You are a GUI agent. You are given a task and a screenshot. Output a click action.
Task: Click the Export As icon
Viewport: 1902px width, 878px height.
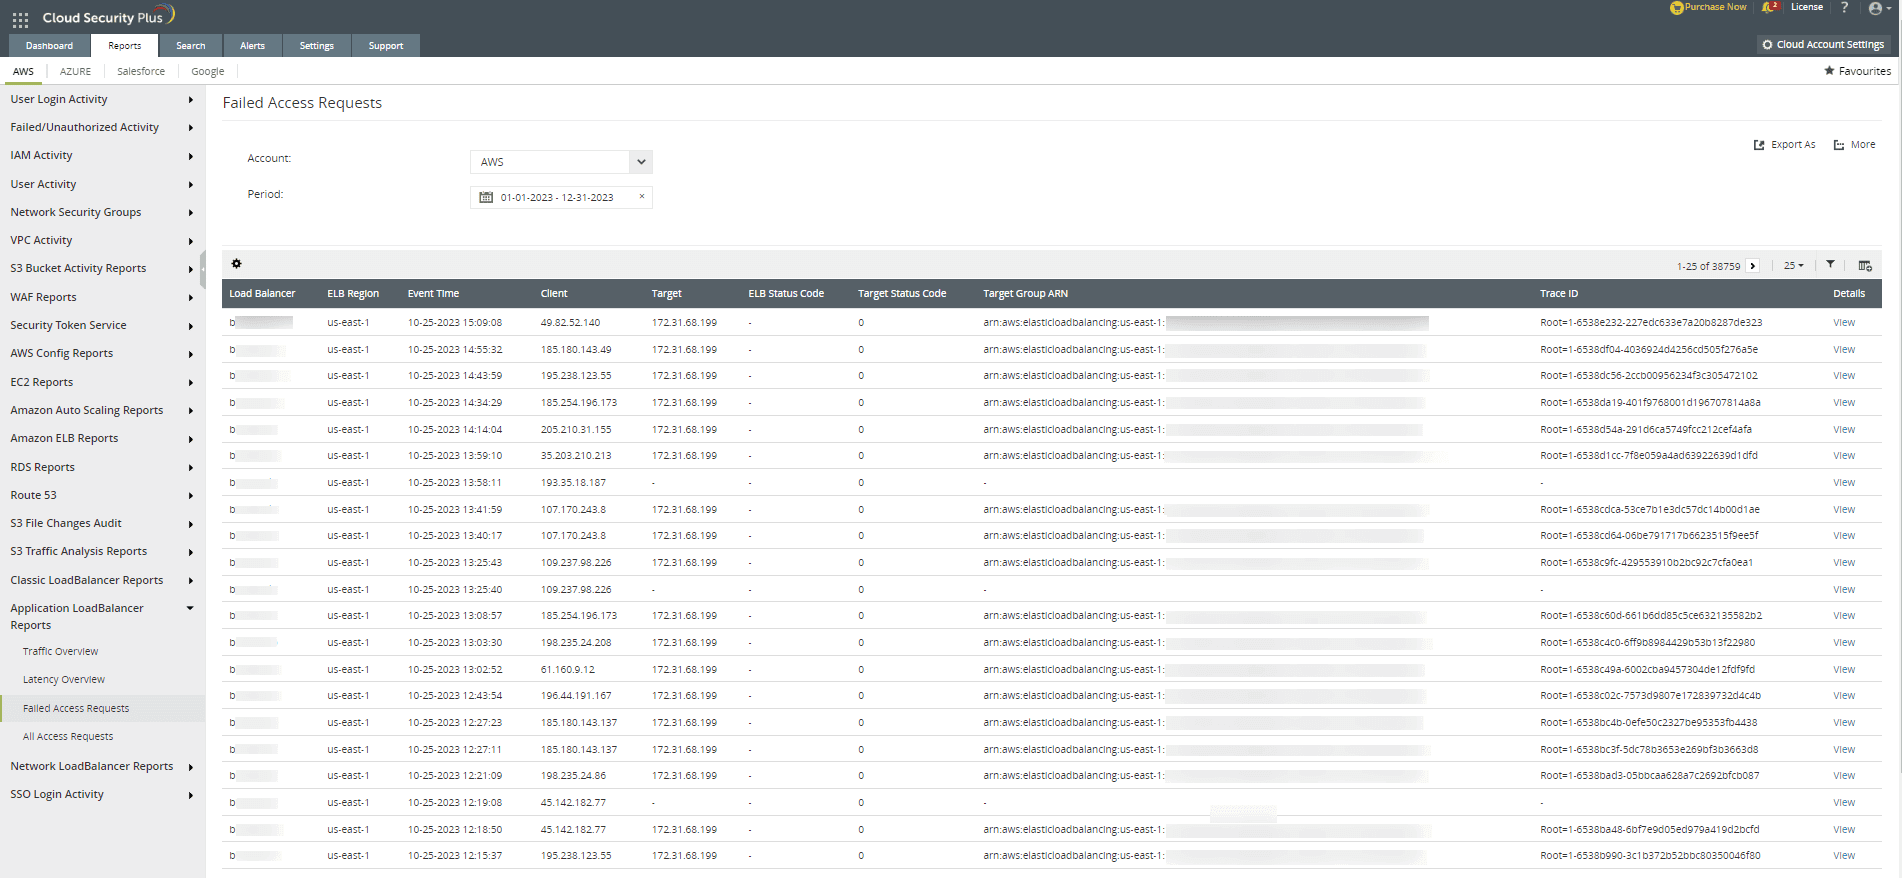coord(1759,145)
